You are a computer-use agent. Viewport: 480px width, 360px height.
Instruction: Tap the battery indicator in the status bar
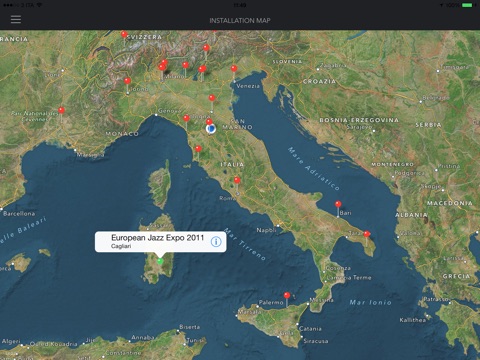(467, 5)
